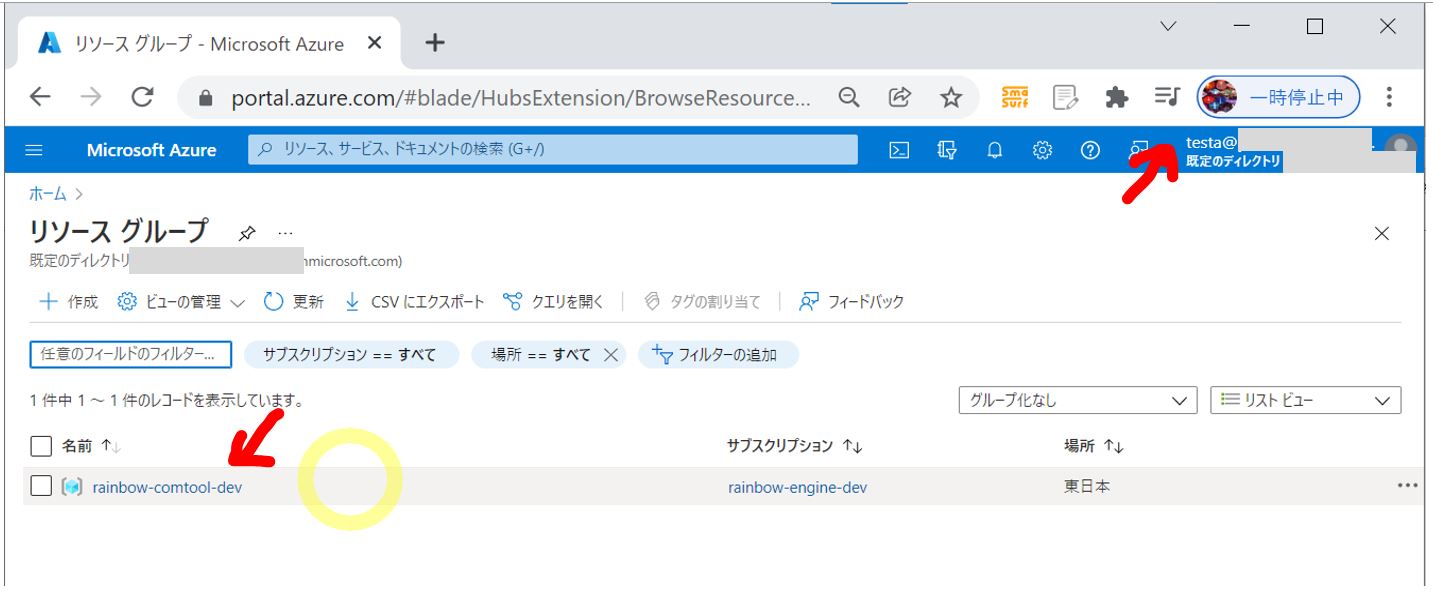Click the orange extension icon next to the bookmark star
The height and width of the screenshot is (594, 1433).
coord(1015,97)
